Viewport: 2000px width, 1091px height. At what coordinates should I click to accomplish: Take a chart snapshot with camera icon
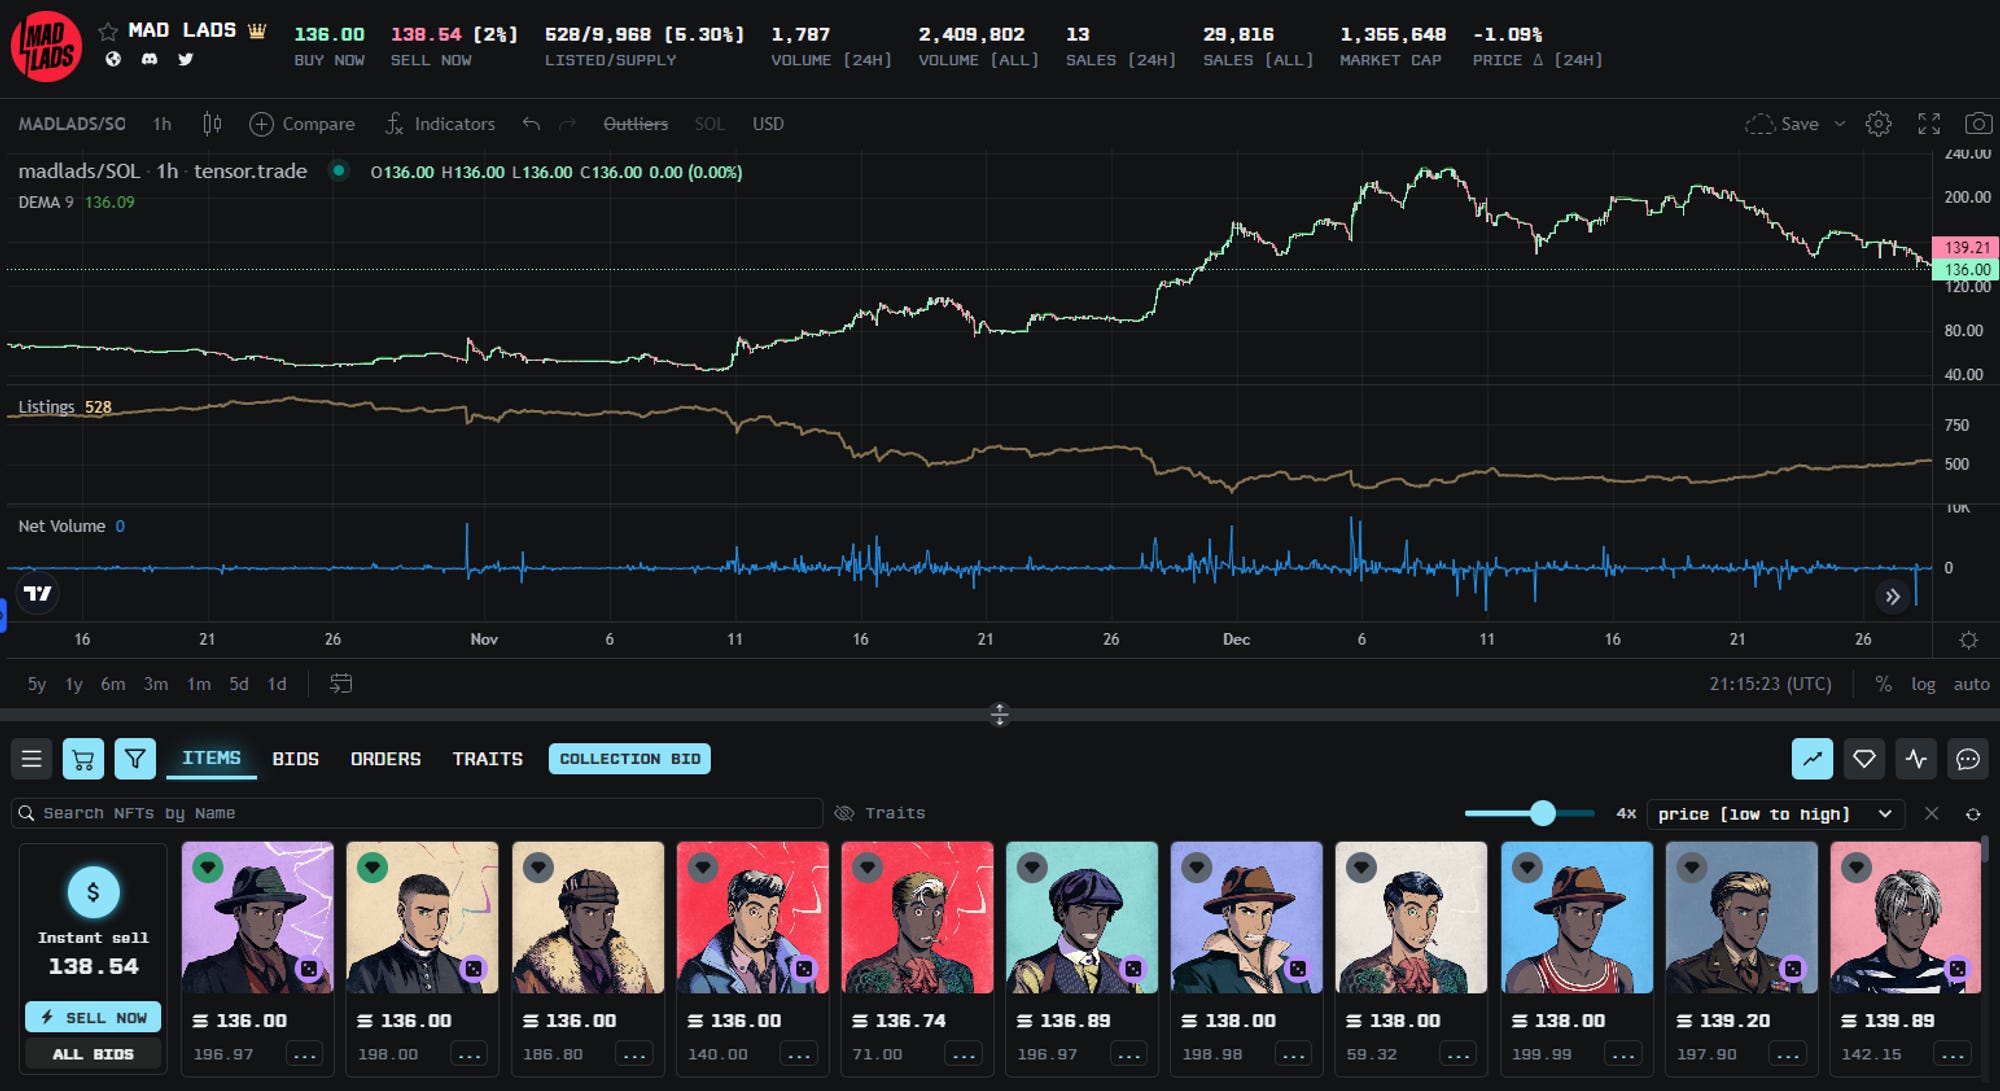point(1977,124)
